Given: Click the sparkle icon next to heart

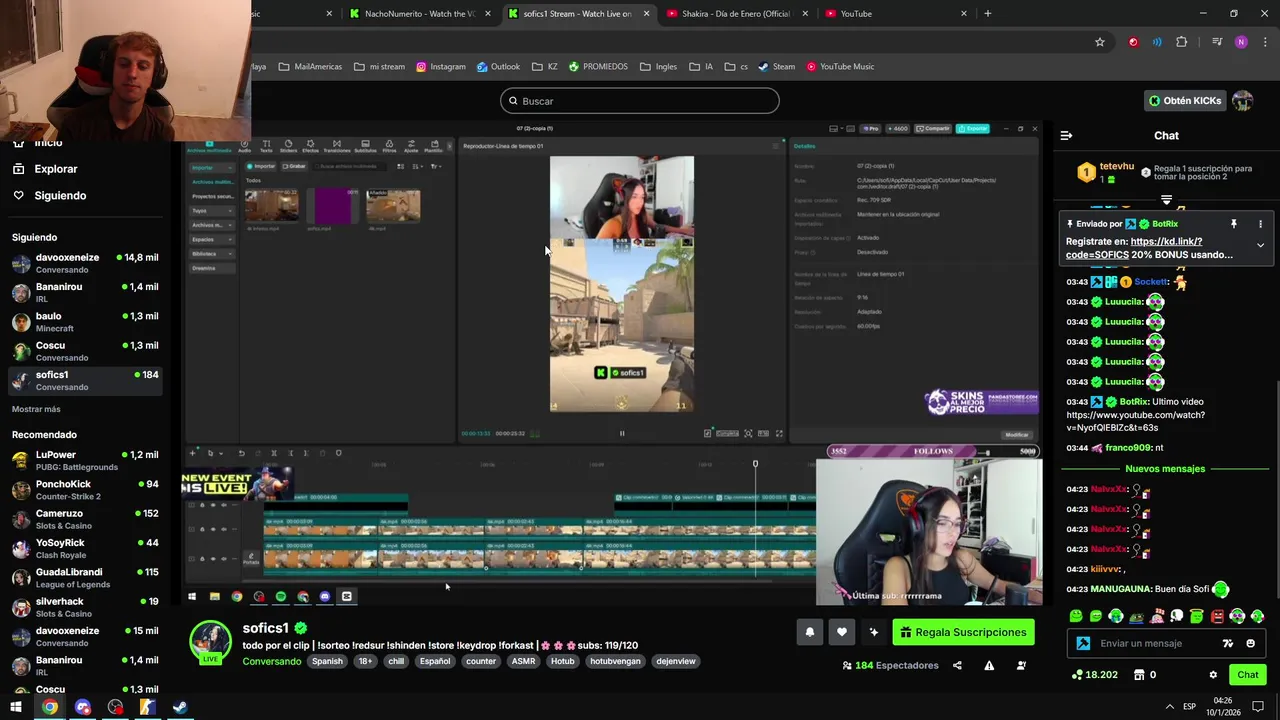Looking at the screenshot, I should click(x=874, y=632).
